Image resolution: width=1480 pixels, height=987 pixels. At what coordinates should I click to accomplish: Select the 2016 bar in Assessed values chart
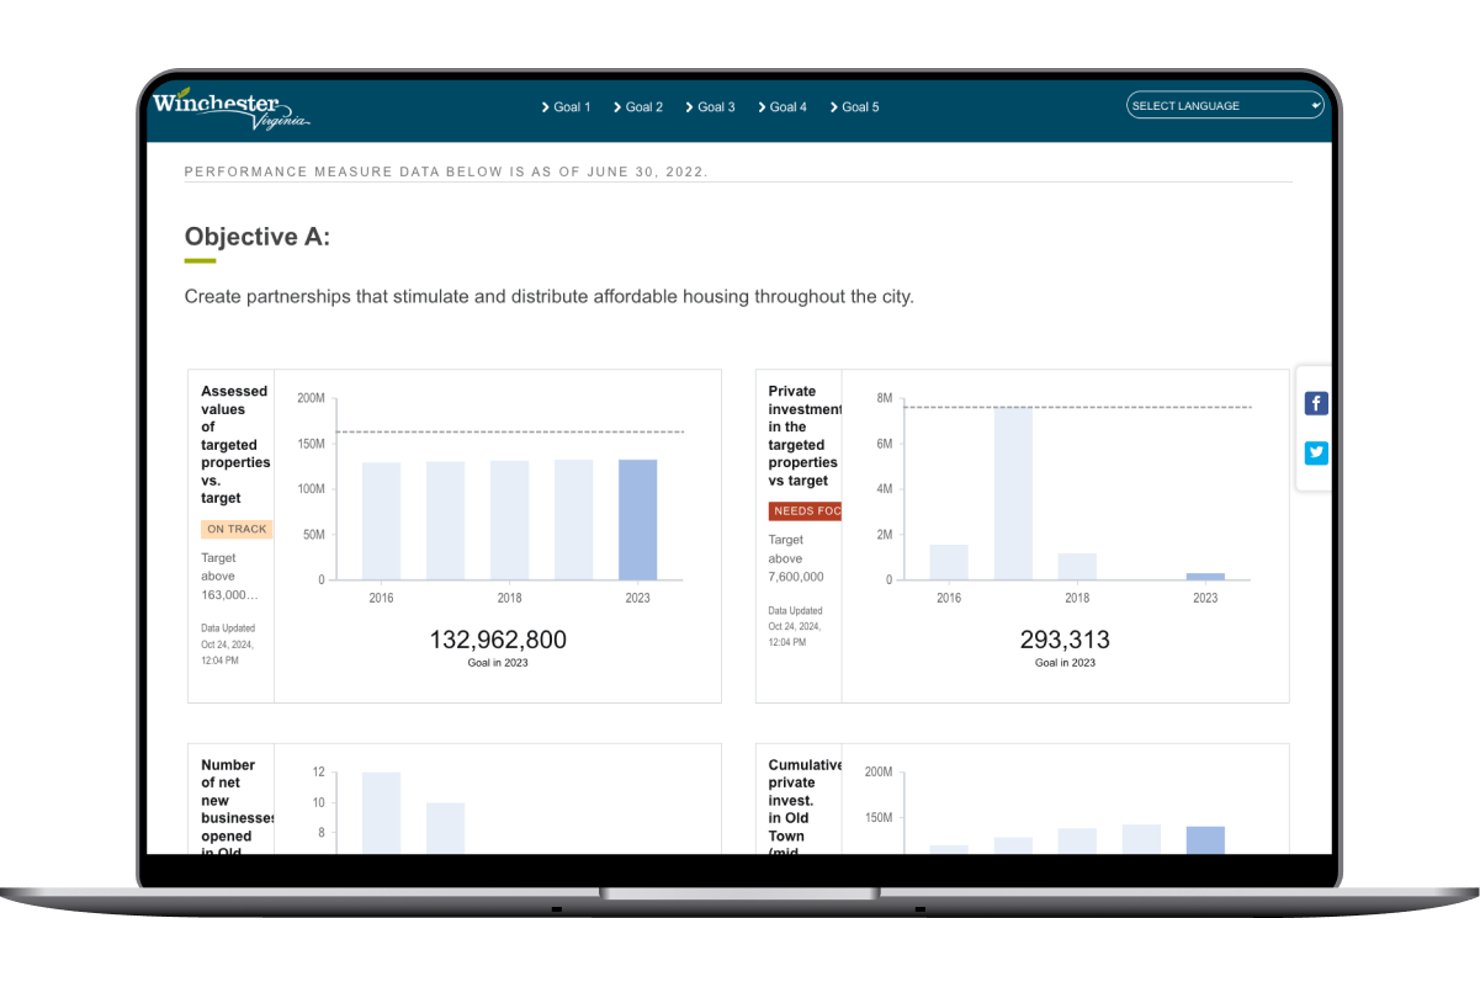[x=381, y=521]
